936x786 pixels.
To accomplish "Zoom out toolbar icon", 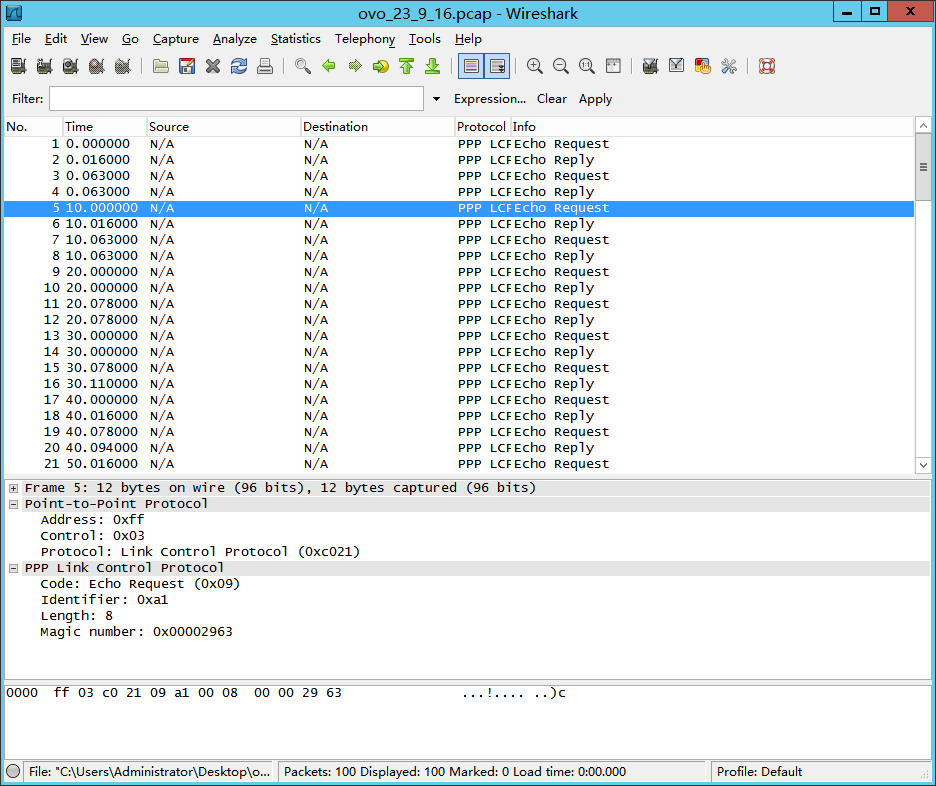I will tap(561, 66).
